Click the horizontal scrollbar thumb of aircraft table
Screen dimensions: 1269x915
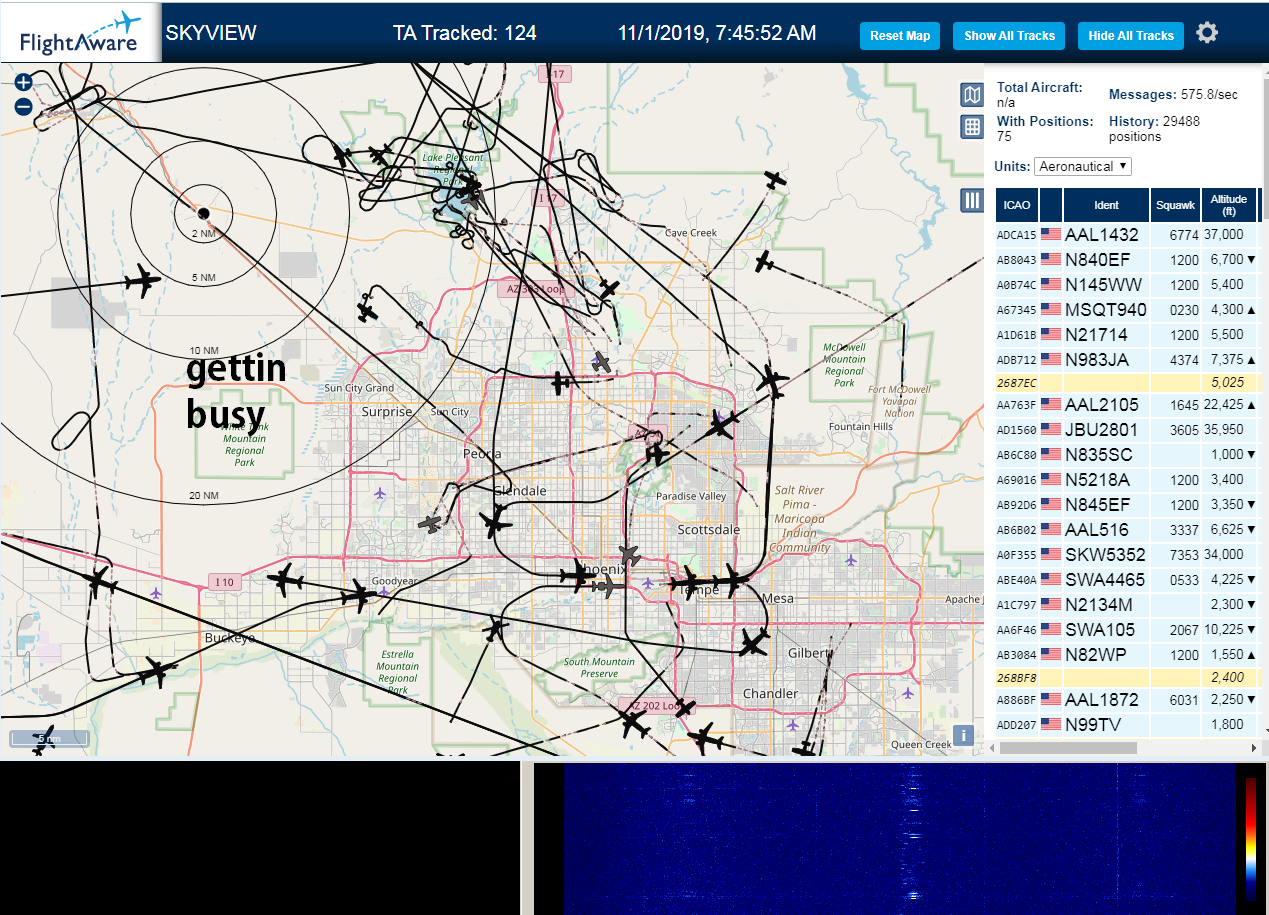pyautogui.click(x=1068, y=747)
